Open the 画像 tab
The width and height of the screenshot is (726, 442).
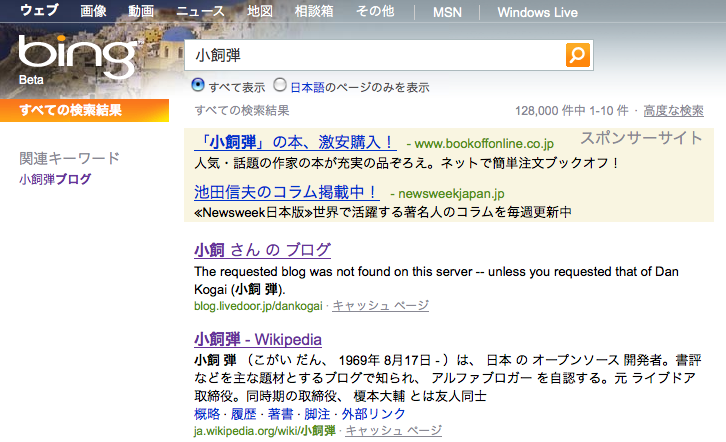coord(93,11)
